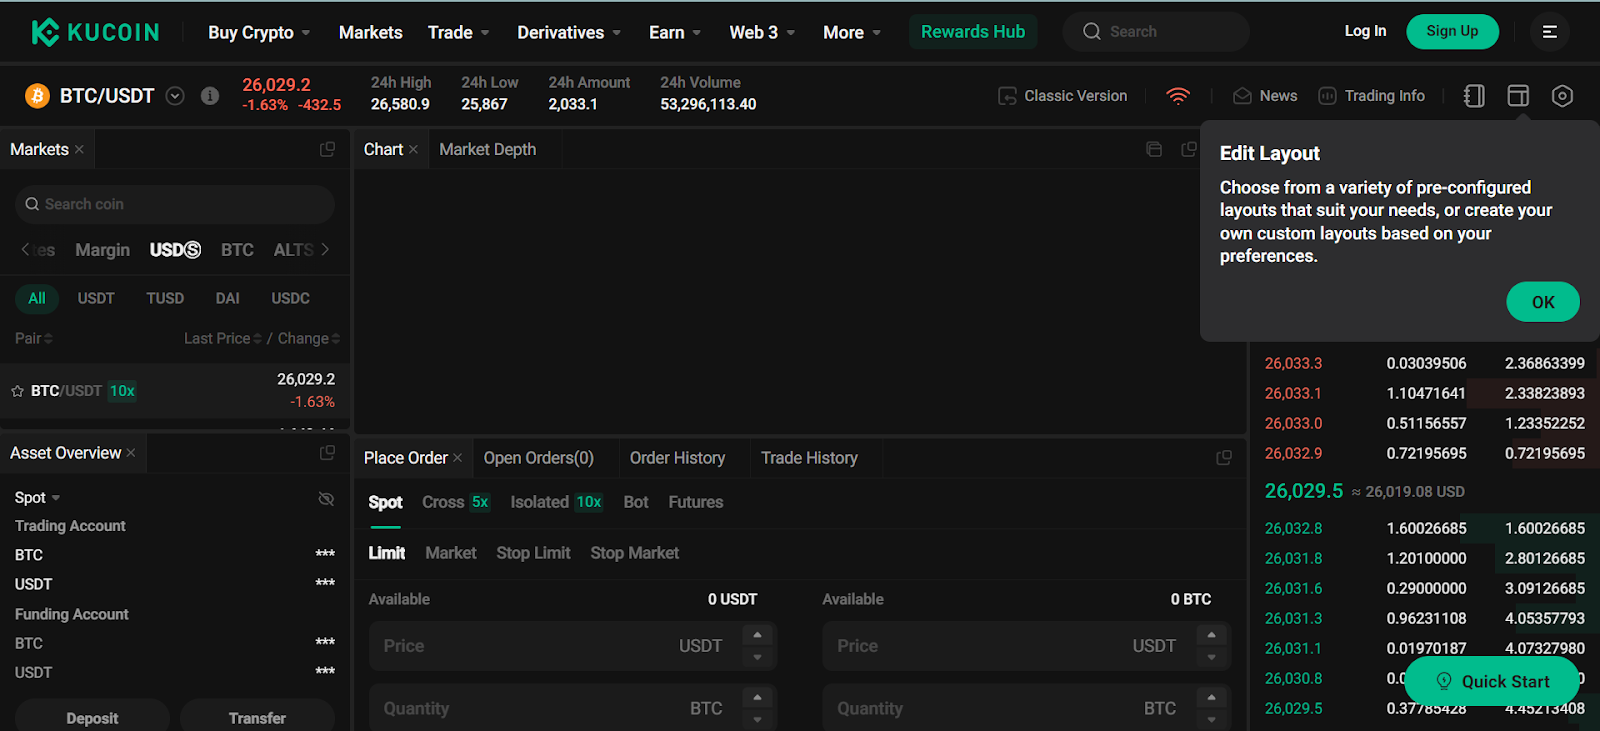
Task: Click the search magnifier in the header
Action: (x=1092, y=32)
